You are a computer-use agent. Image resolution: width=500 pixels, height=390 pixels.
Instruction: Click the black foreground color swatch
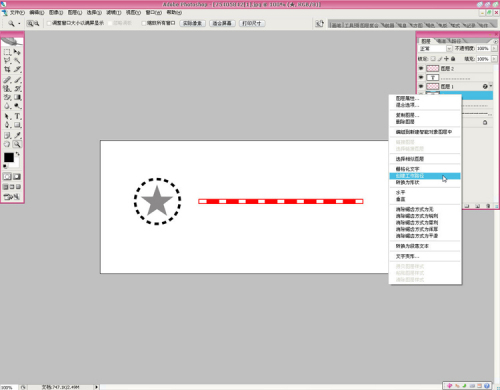click(x=8, y=157)
